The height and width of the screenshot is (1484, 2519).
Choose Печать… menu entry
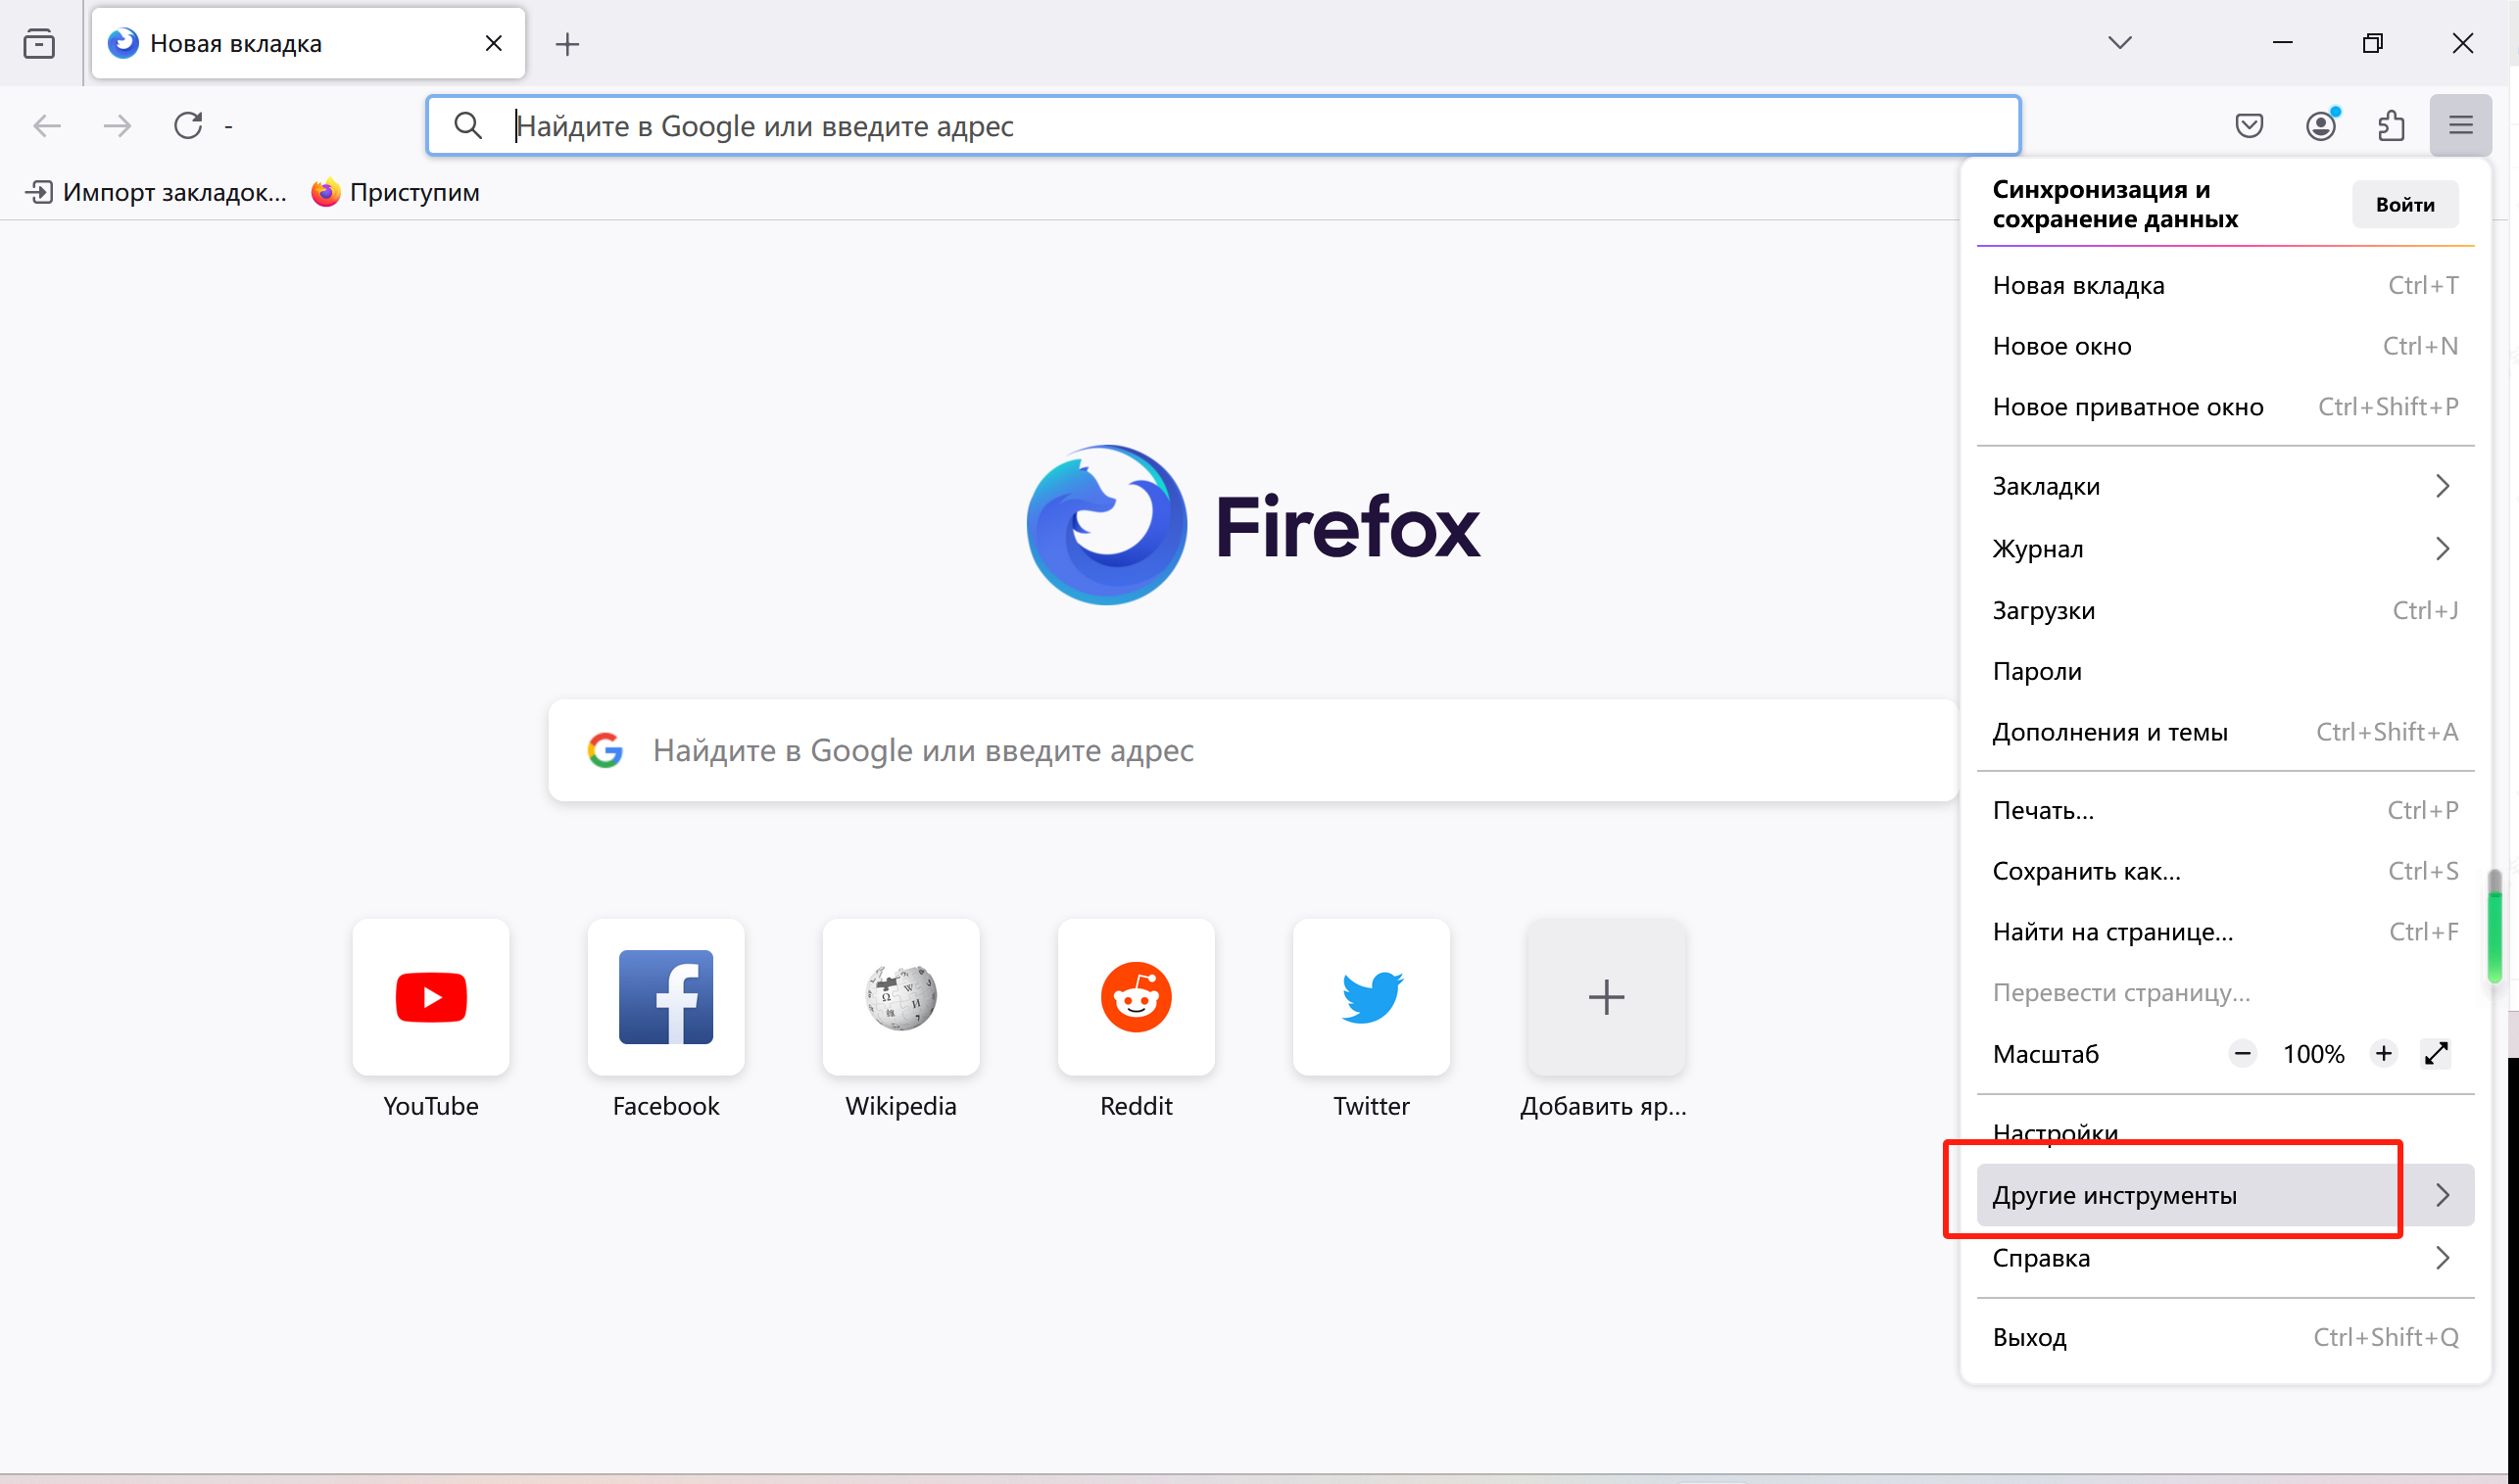2225,810
